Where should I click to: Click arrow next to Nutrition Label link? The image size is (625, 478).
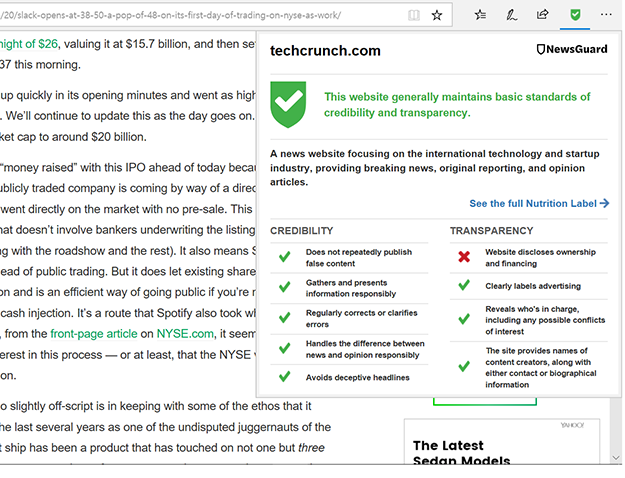(x=604, y=203)
